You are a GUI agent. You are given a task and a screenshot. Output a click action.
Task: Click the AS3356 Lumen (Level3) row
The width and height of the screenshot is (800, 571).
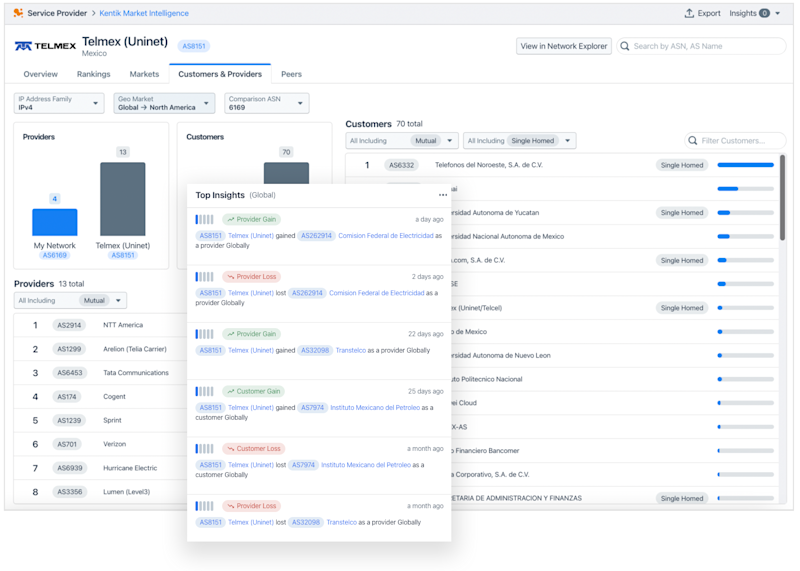(100, 492)
